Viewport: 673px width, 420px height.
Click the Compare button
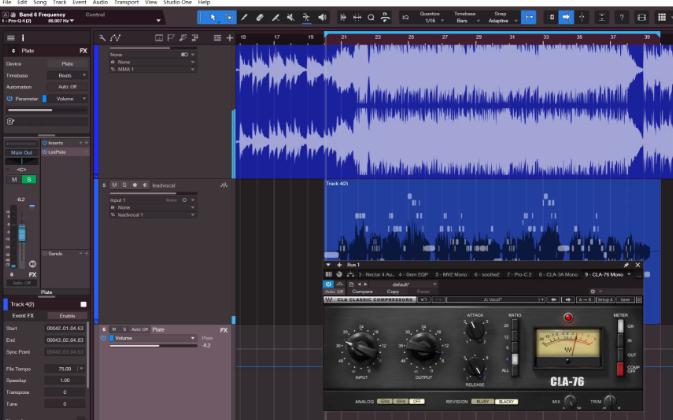pos(362,292)
